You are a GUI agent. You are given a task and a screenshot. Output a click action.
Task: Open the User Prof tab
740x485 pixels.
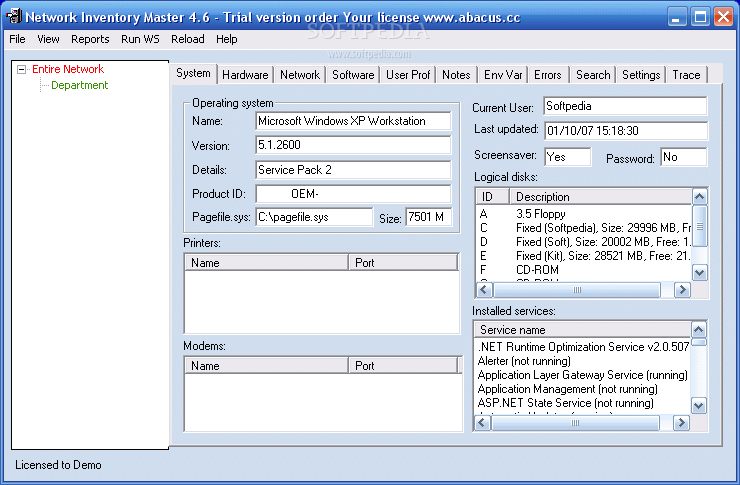pyautogui.click(x=408, y=75)
